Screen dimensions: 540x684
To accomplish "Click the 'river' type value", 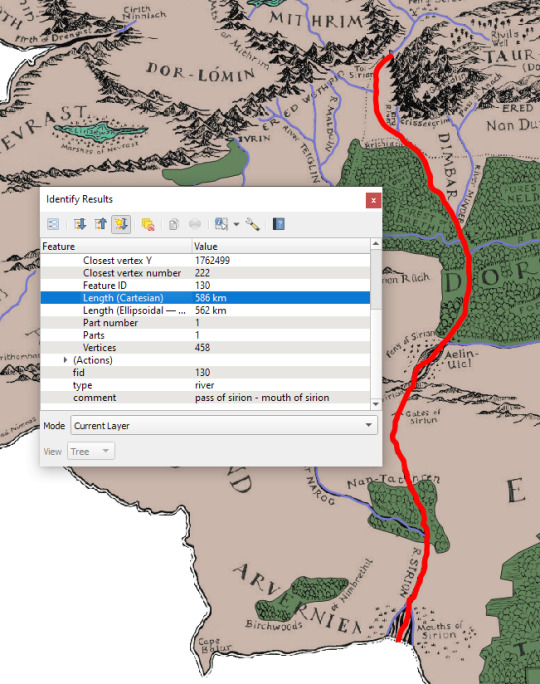I will (x=205, y=385).
